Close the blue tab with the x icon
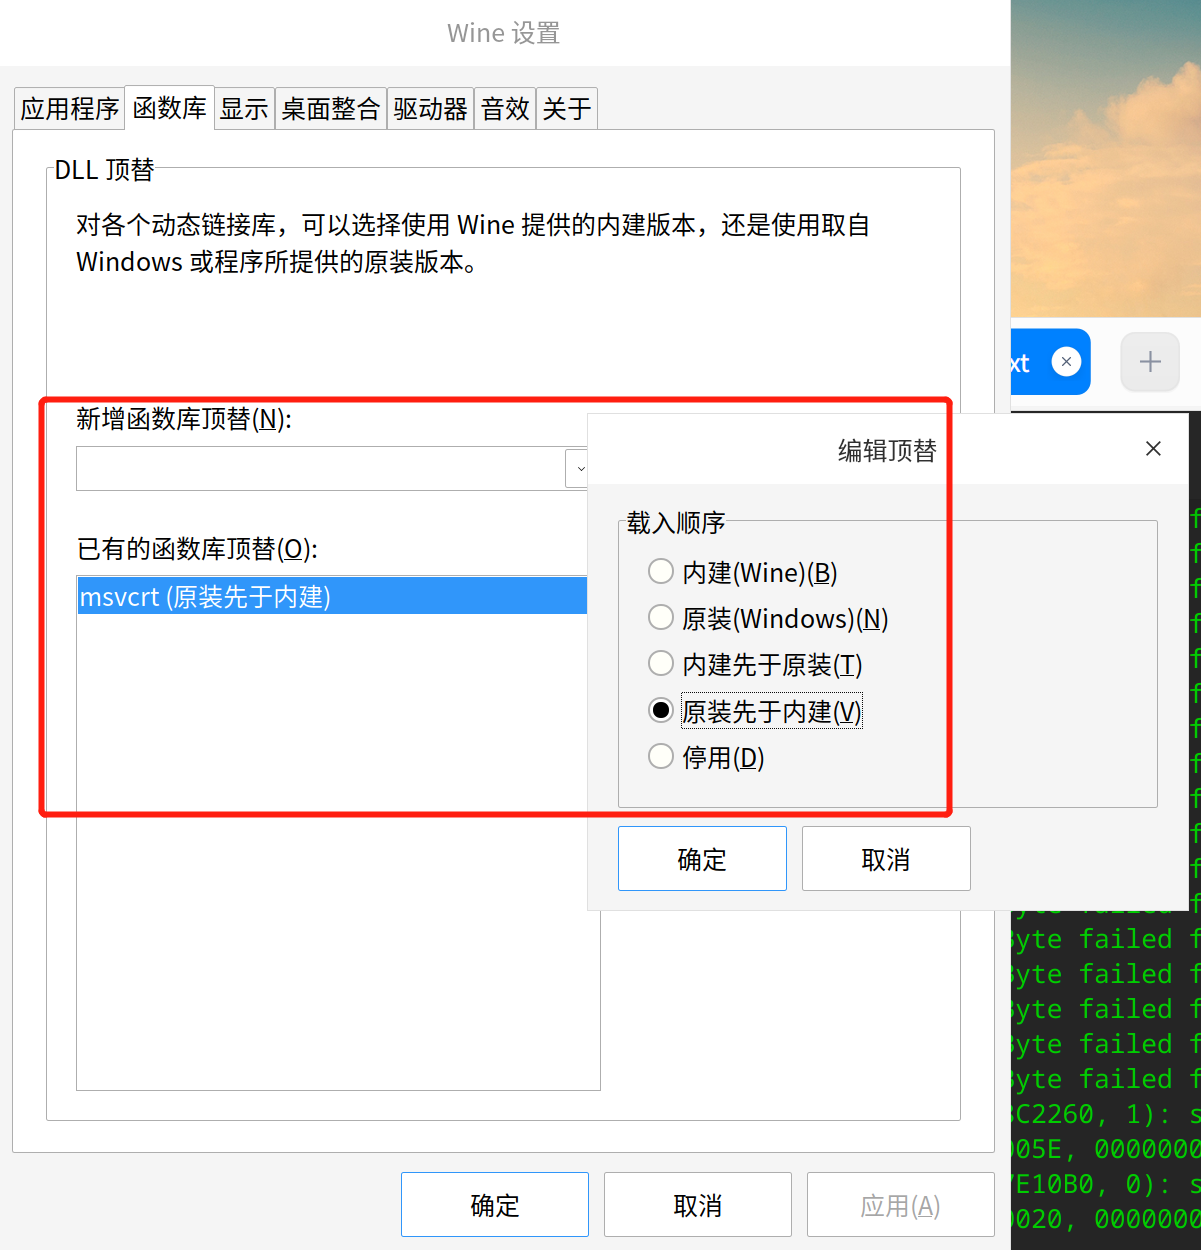The image size is (1201, 1250). pos(1067,361)
